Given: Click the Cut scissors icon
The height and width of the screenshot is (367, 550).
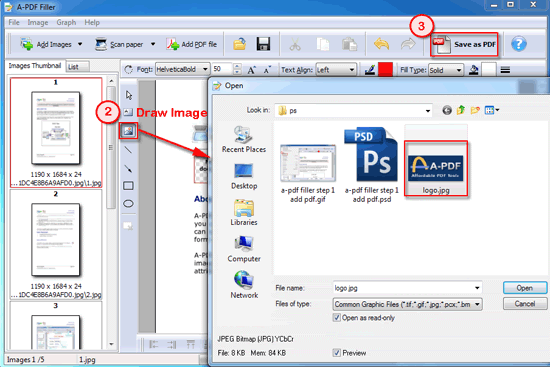Looking at the screenshot, I should [295, 45].
